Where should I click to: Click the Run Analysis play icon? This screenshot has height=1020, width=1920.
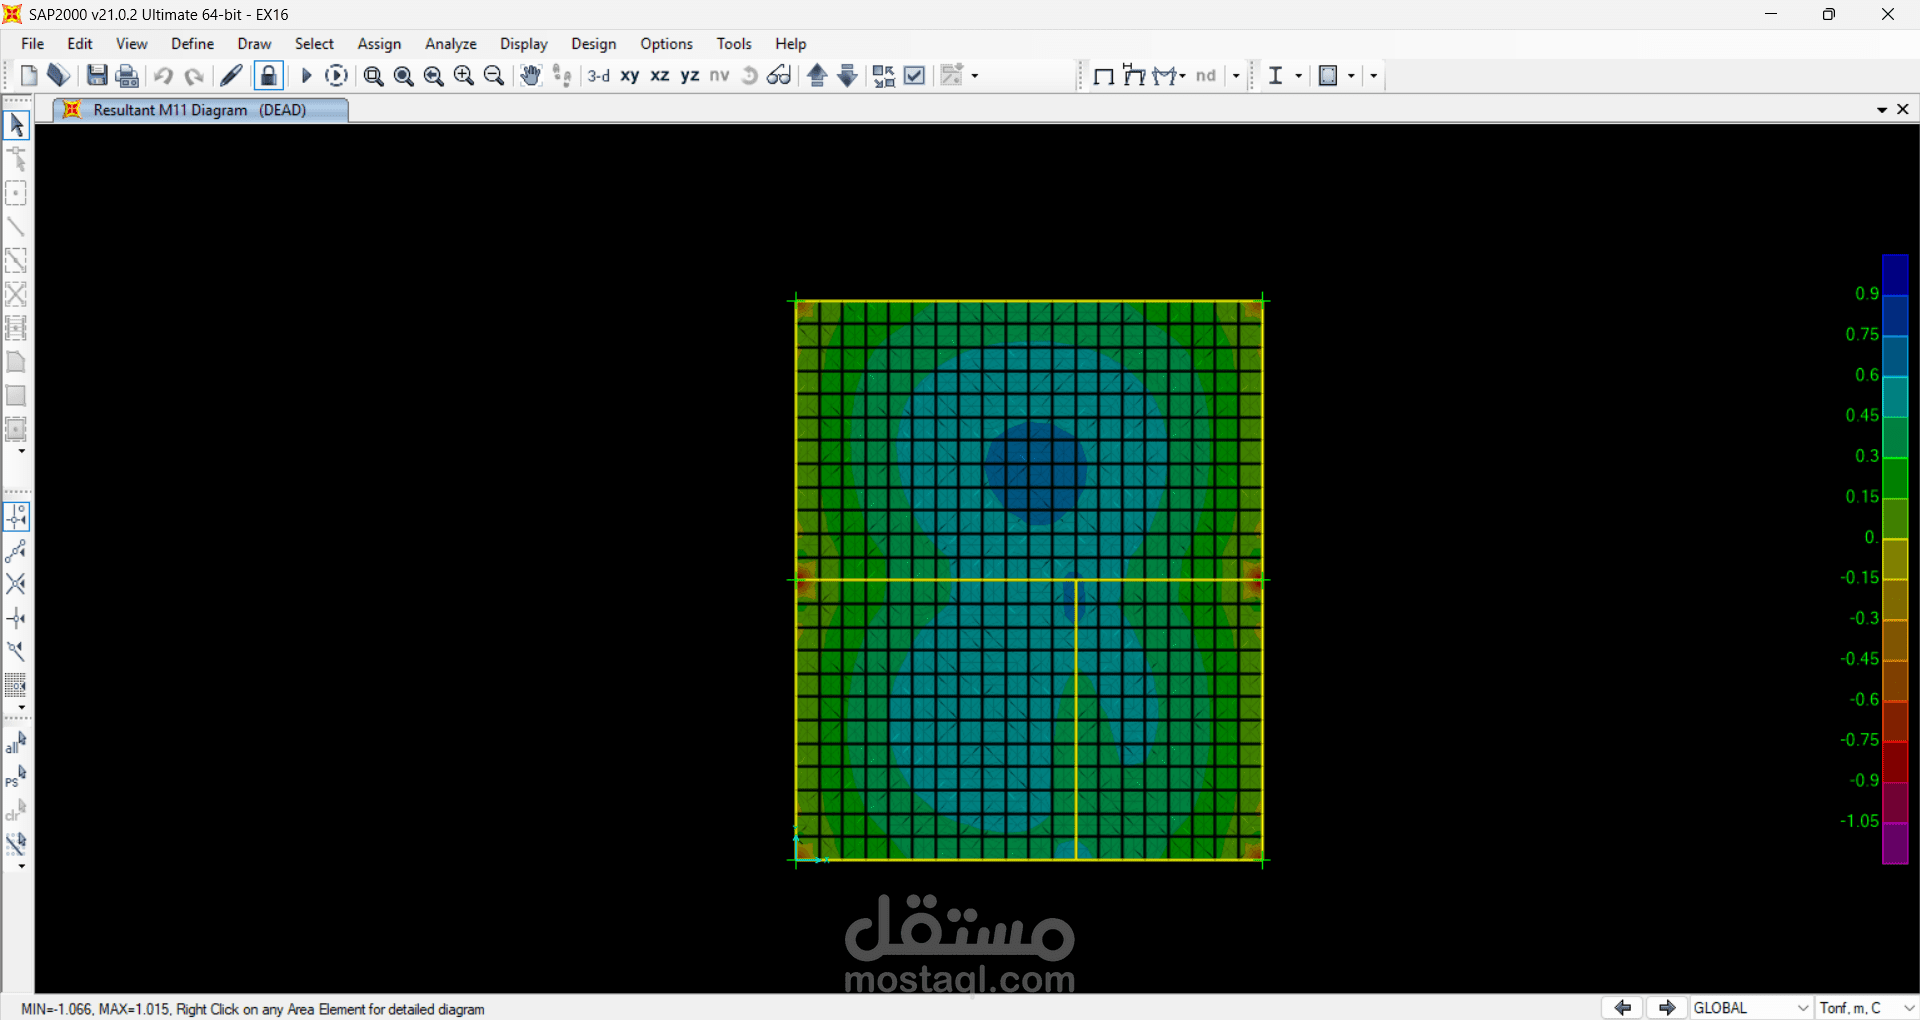[x=307, y=76]
